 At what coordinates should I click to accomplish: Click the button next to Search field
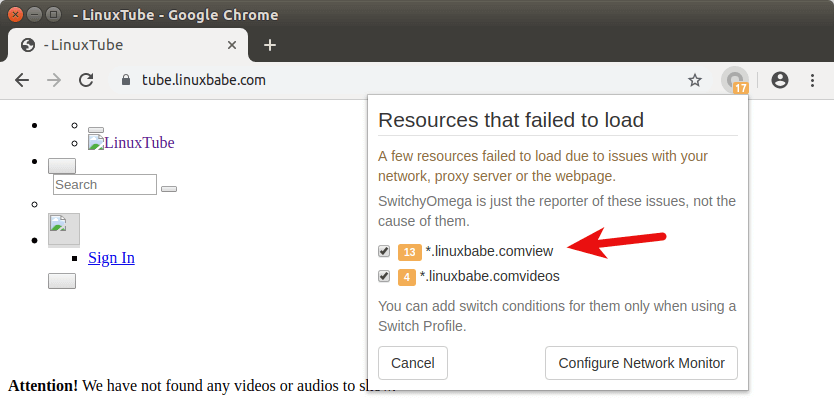click(x=169, y=187)
